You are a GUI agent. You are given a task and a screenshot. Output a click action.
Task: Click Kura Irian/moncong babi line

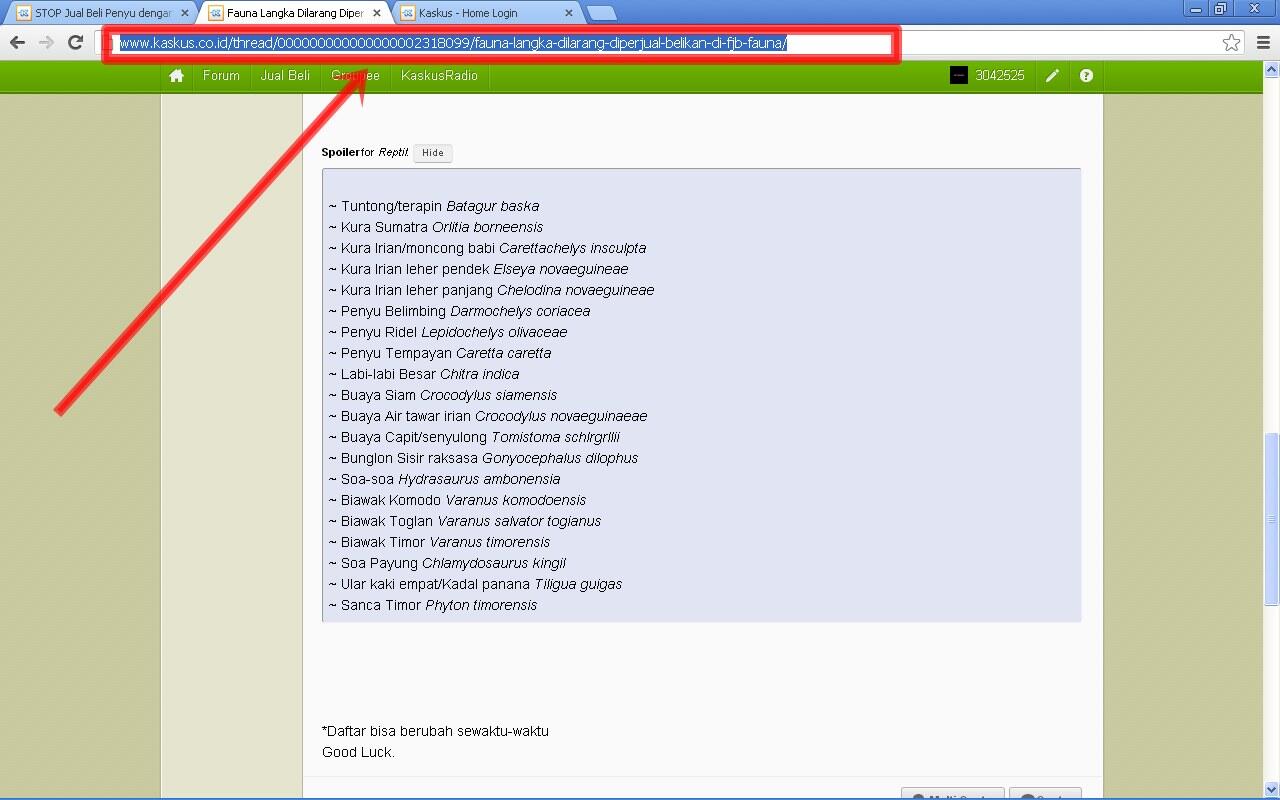[487, 248]
